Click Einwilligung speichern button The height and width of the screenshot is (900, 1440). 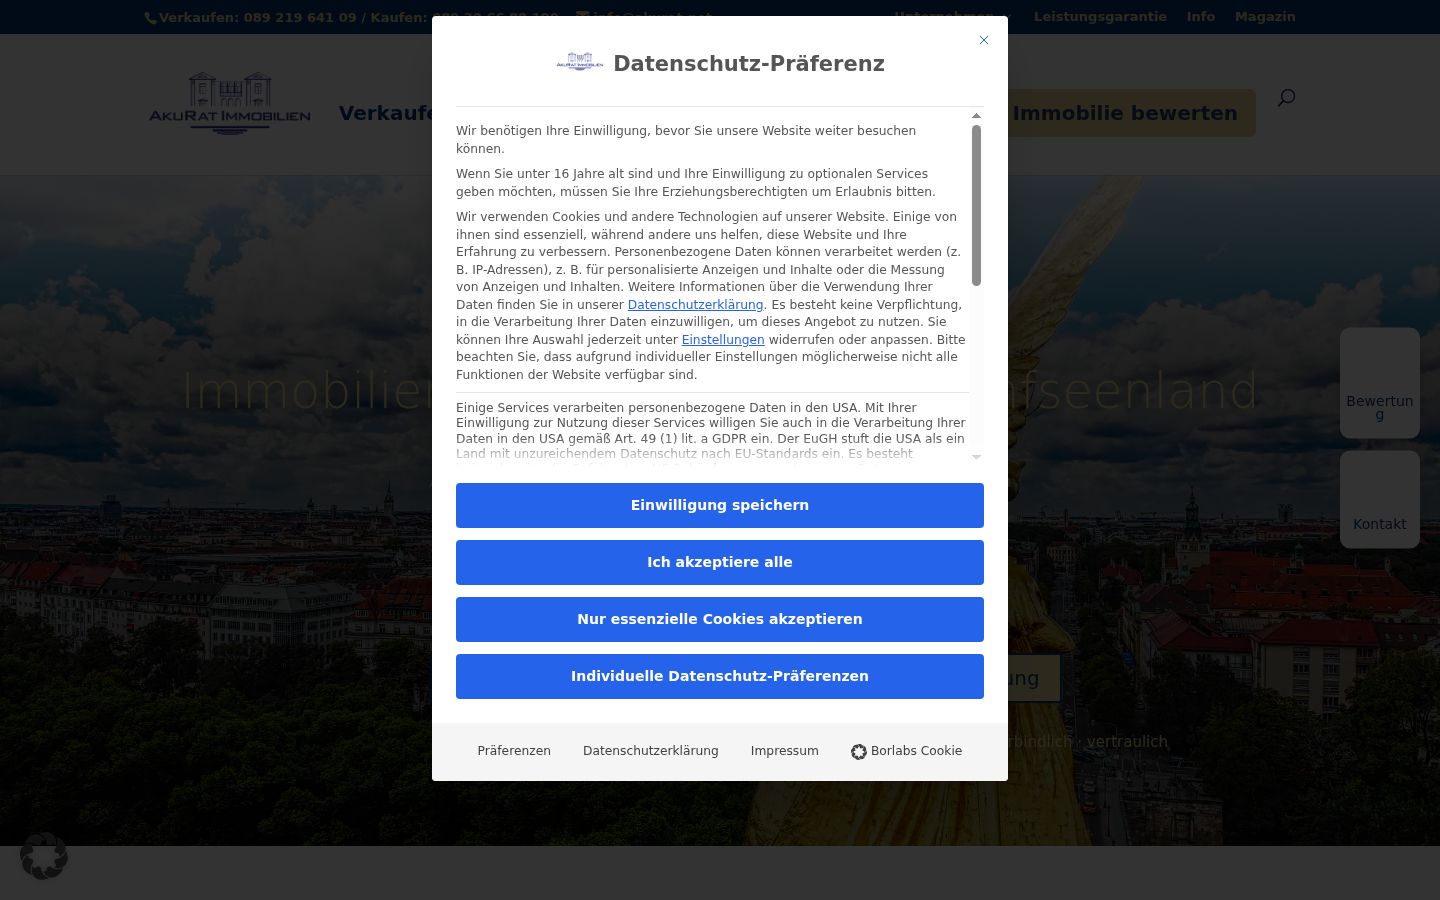tap(720, 505)
